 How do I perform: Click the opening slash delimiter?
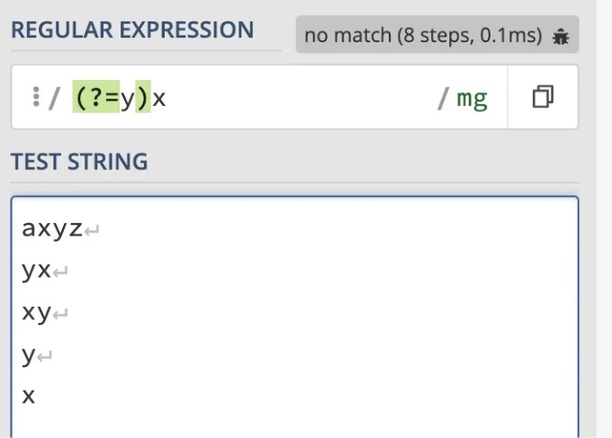pos(54,98)
